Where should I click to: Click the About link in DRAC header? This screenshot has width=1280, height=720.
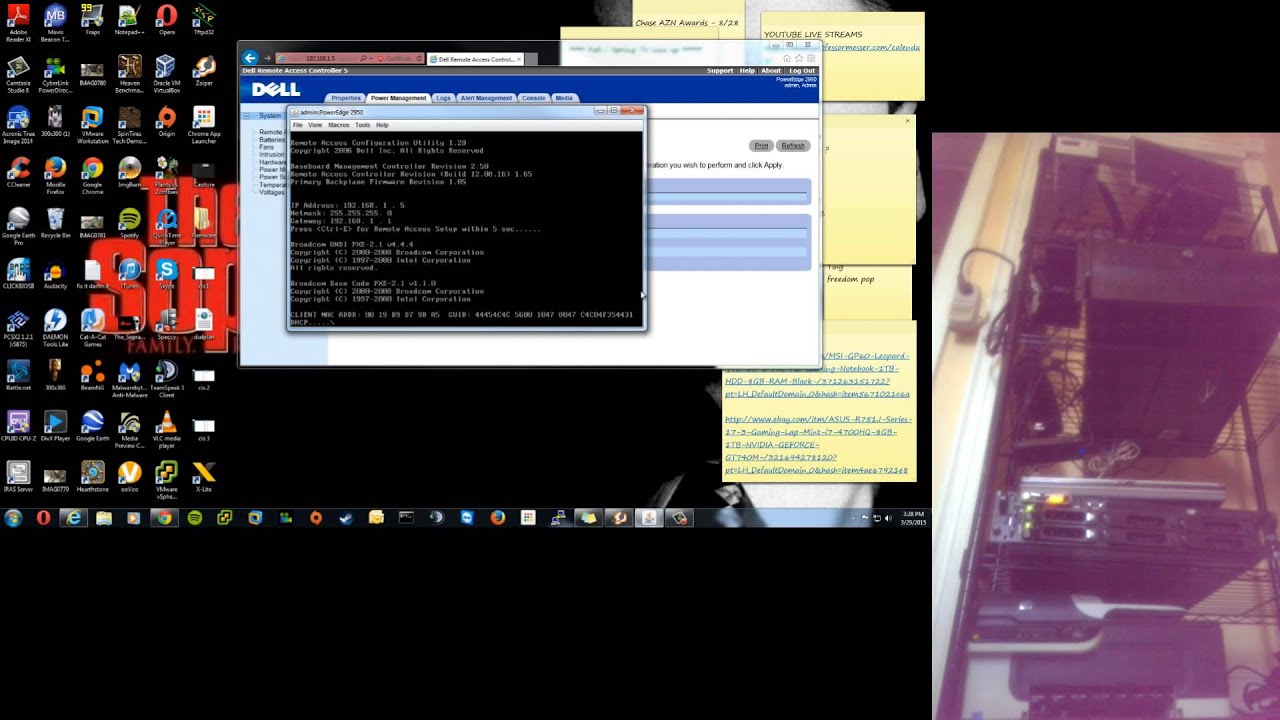click(771, 71)
